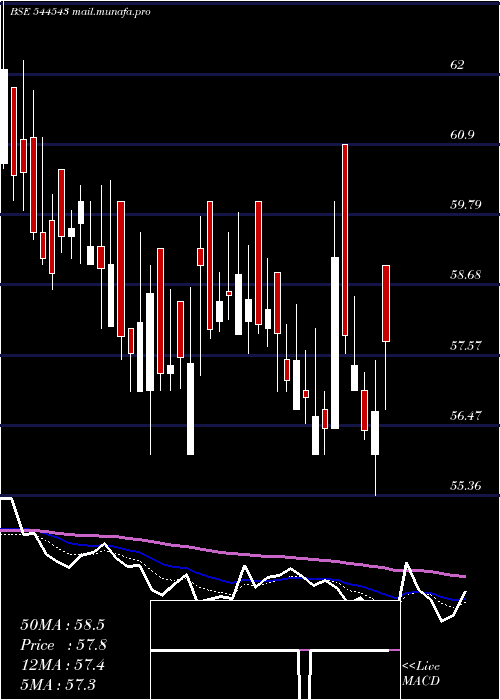Screen dimensions: 500x700
Task: Click the 12MA : 57.4 readout
Action: [62, 665]
